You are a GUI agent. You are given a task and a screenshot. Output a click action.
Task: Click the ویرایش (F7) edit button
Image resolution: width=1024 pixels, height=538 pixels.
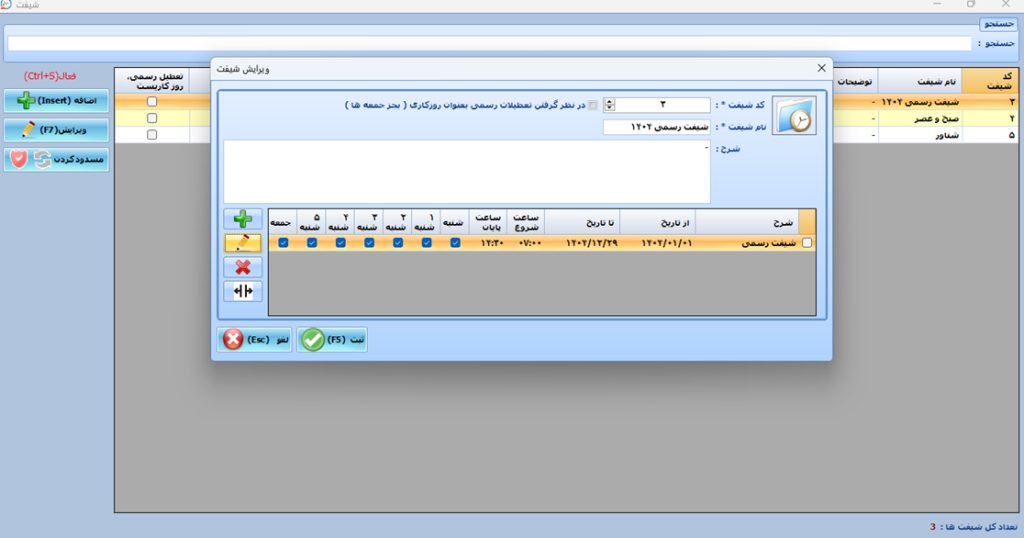(x=56, y=130)
